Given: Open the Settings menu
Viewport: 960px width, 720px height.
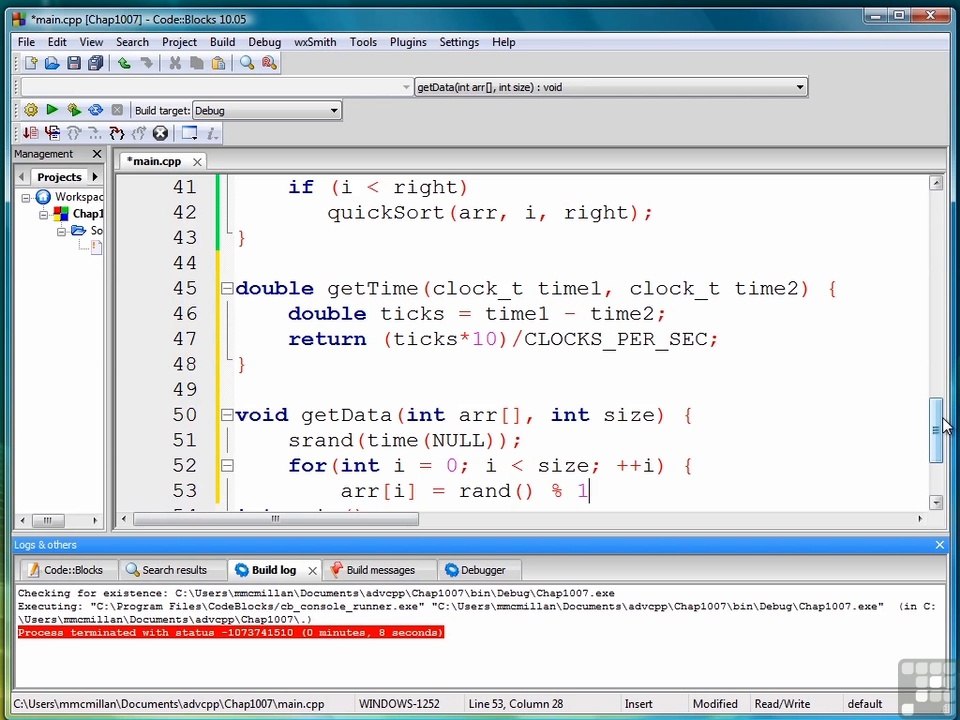Looking at the screenshot, I should [x=459, y=42].
